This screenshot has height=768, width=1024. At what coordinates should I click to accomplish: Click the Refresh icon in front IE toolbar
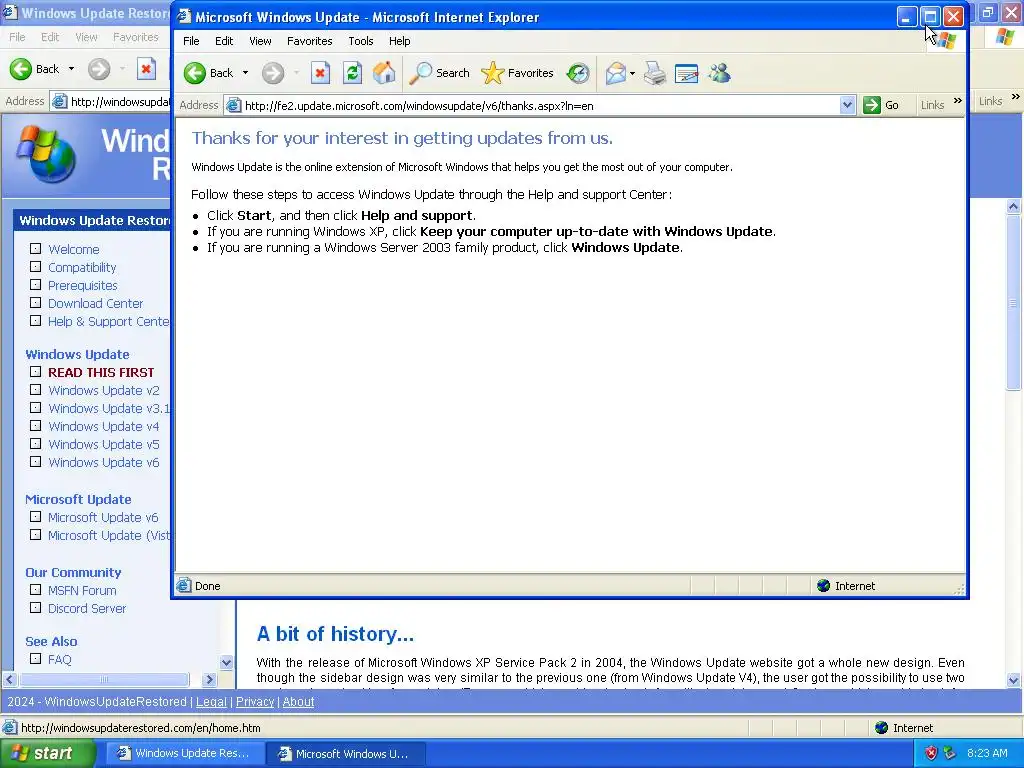[353, 73]
